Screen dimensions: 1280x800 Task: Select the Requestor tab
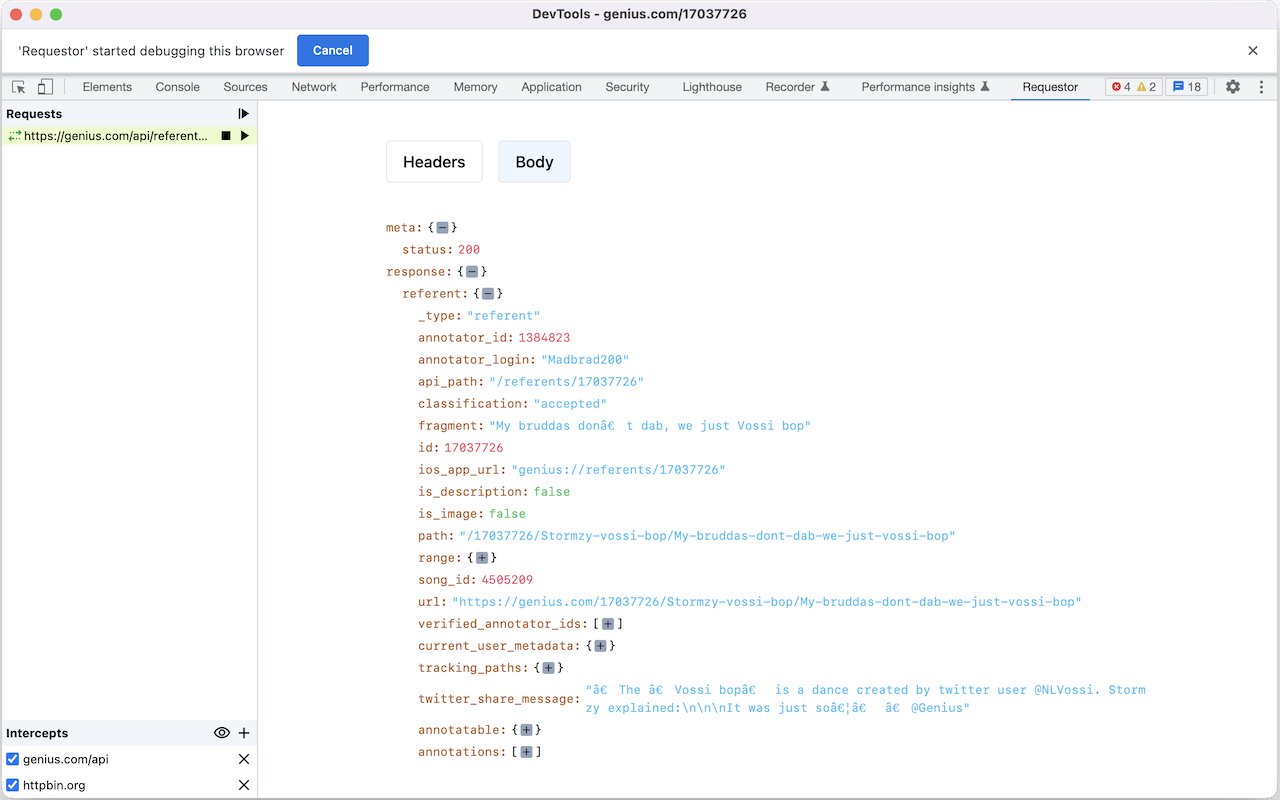(1050, 87)
